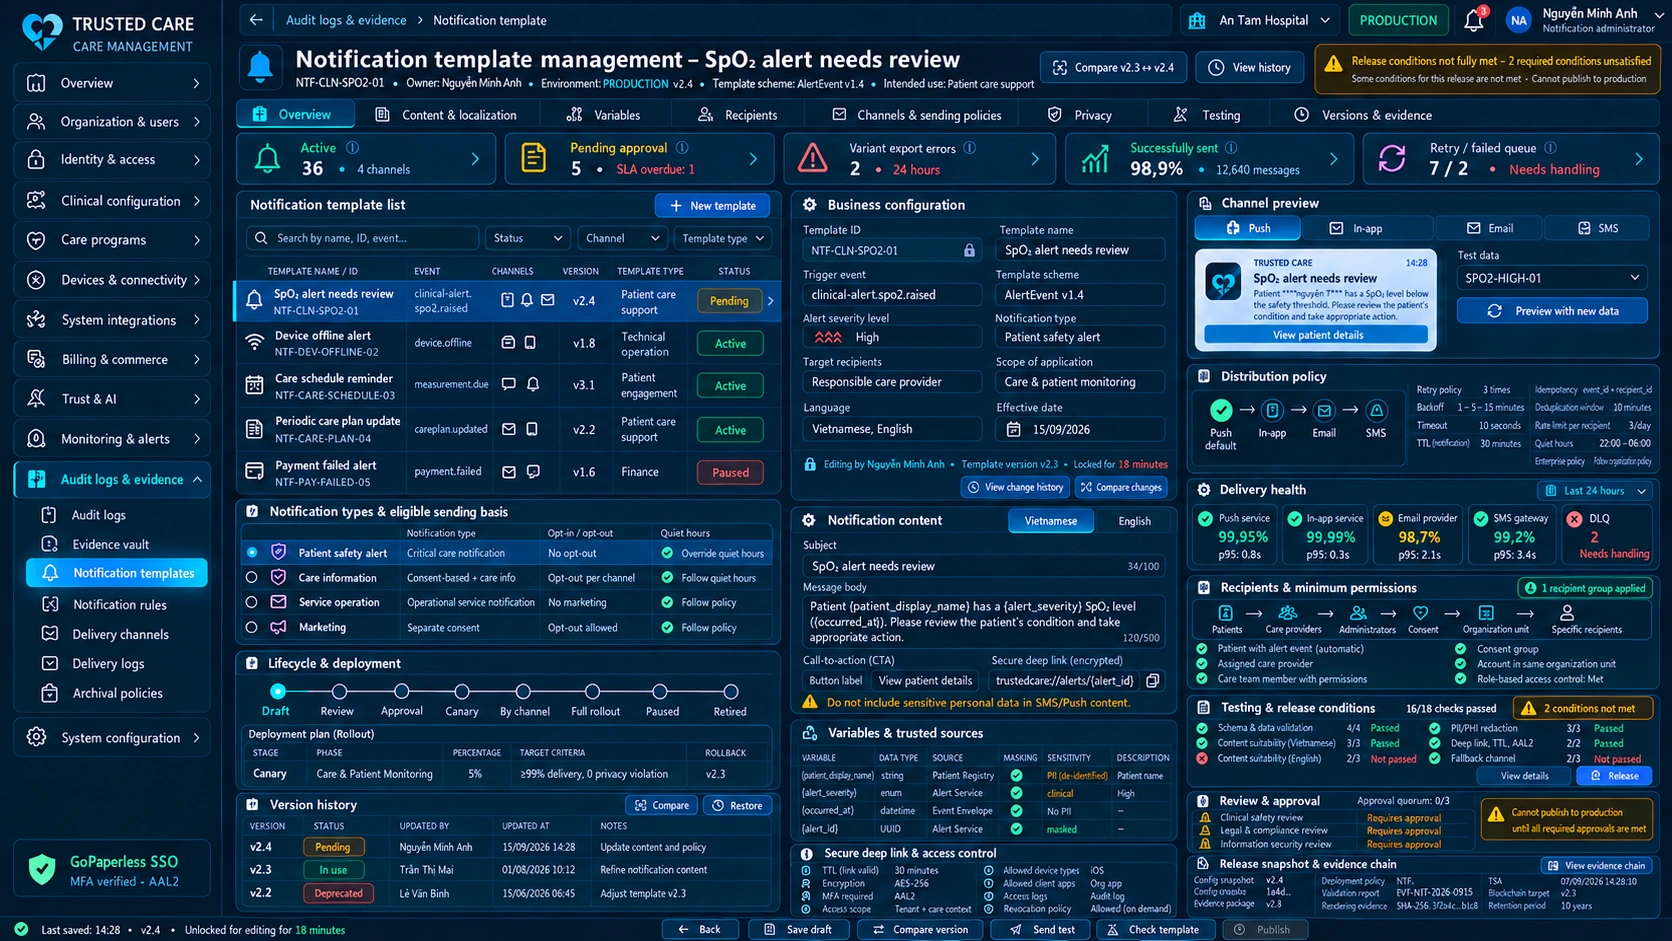The image size is (1672, 941).
Task: Open the Status filter dropdown
Action: tap(527, 238)
